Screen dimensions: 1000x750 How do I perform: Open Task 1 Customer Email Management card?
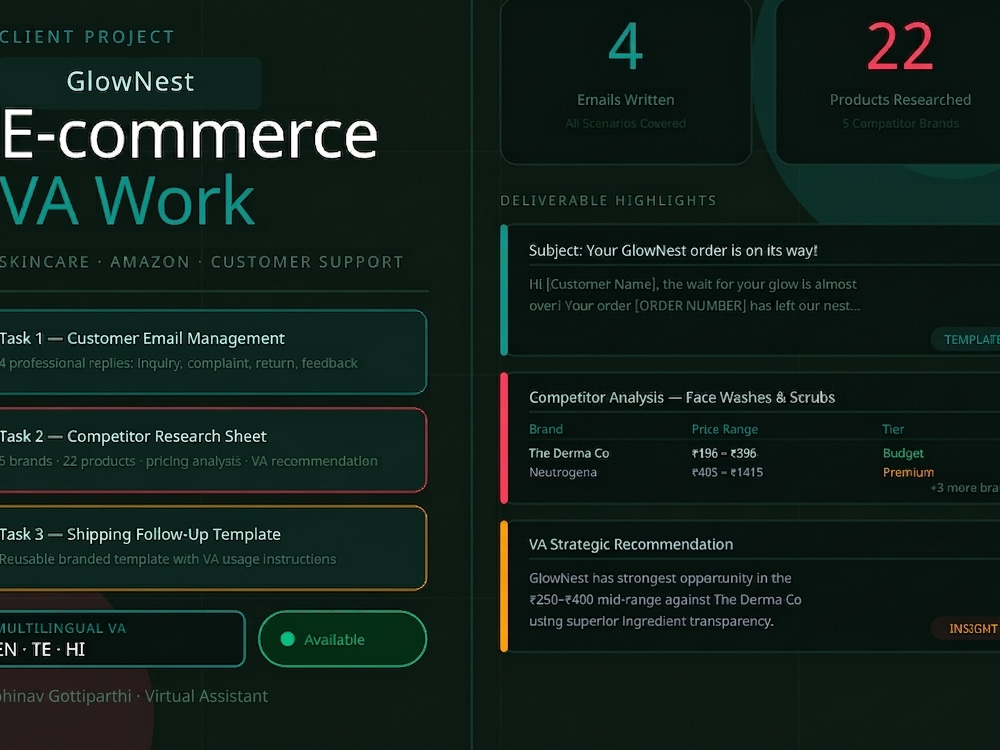click(x=212, y=352)
